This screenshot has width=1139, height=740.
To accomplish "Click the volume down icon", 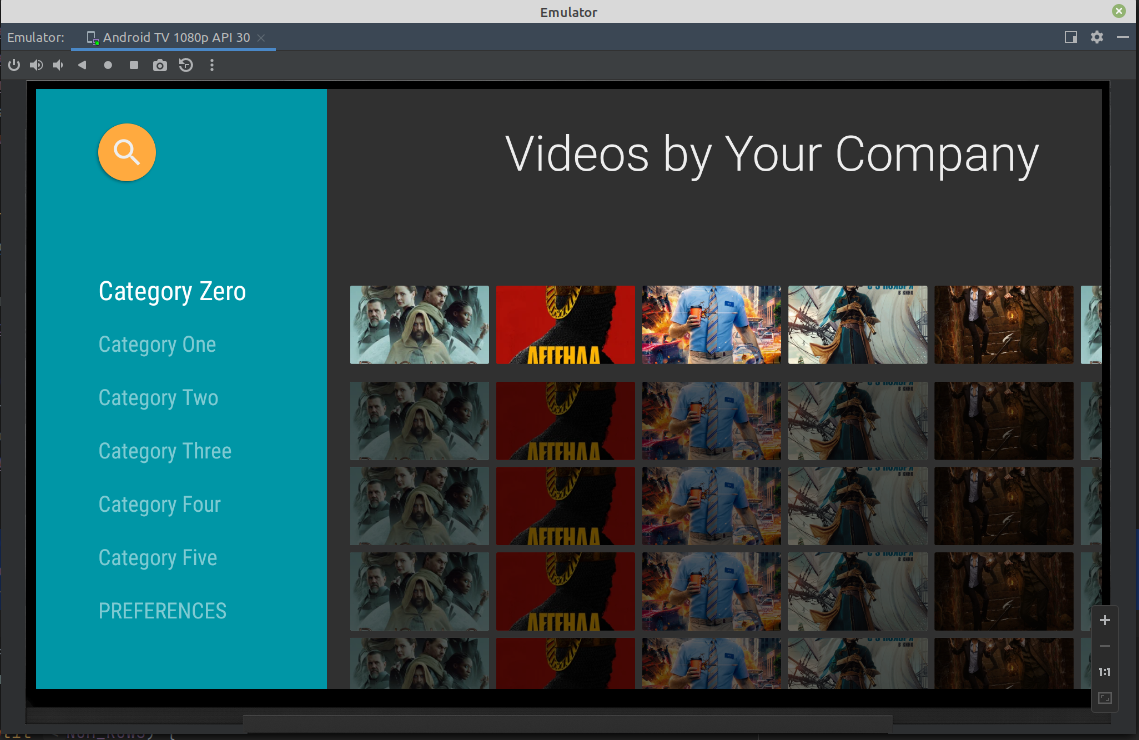I will click(x=58, y=65).
